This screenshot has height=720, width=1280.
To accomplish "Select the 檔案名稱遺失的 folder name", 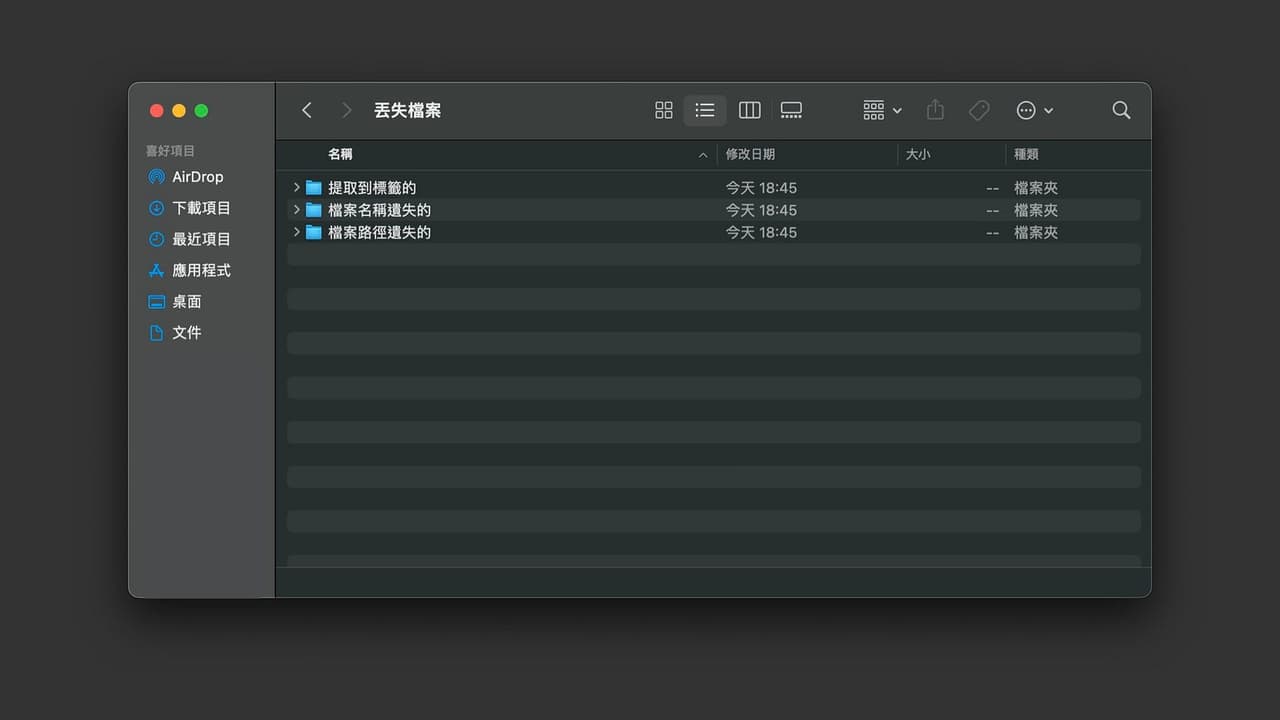I will (x=379, y=210).
